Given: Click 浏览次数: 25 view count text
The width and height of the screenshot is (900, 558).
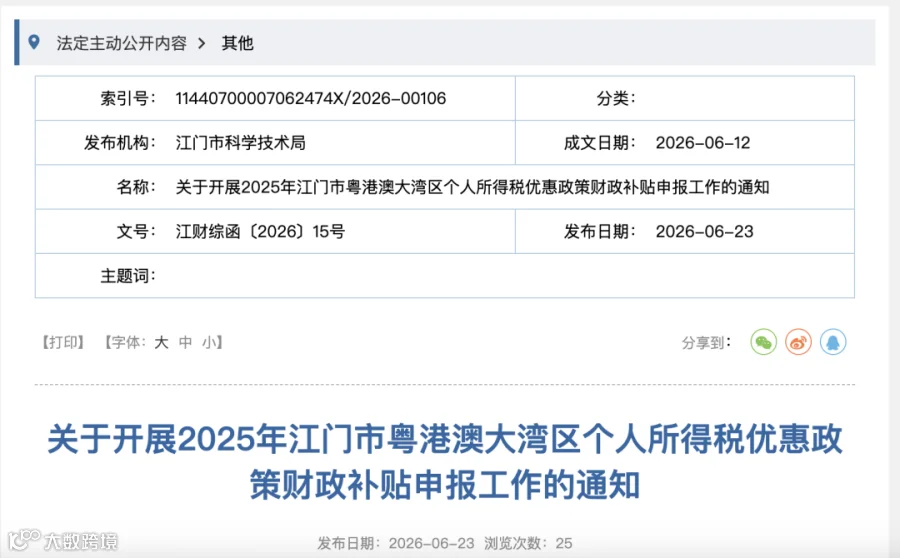Looking at the screenshot, I should tap(528, 542).
